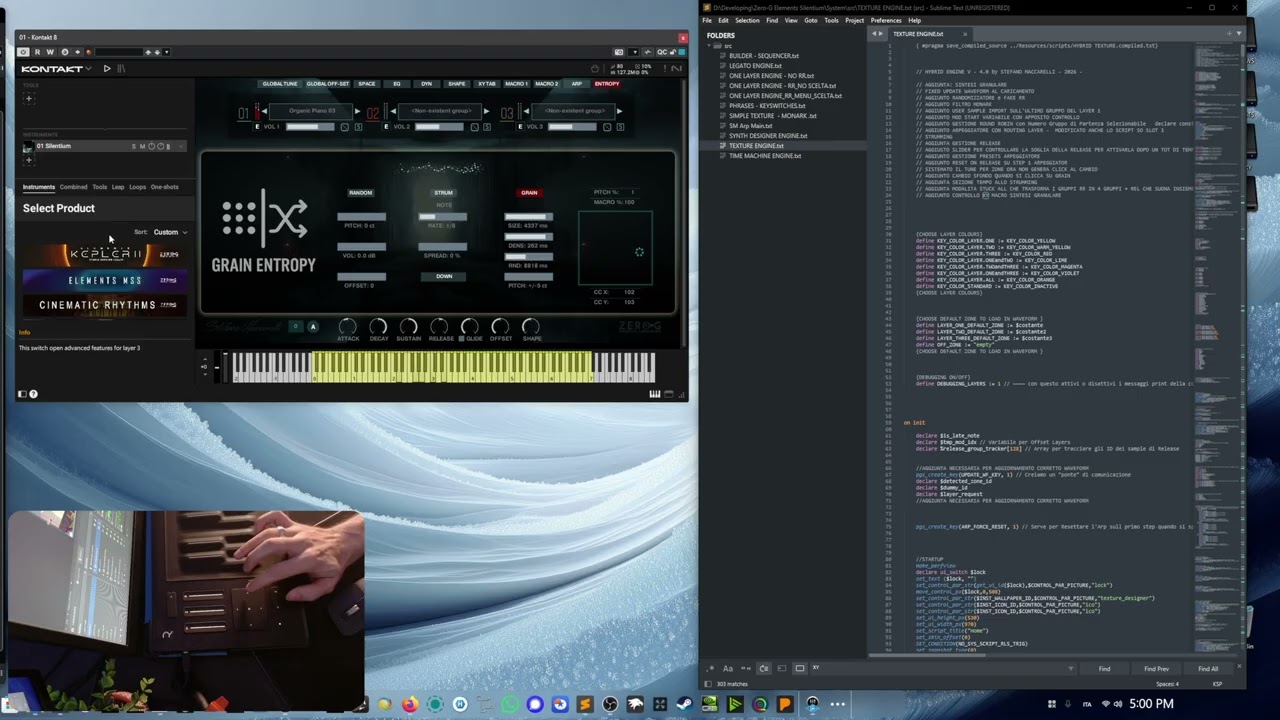This screenshot has width=1280, height=720.
Task: Toggle the E button for VOL 3 layer
Action: tap(519, 127)
